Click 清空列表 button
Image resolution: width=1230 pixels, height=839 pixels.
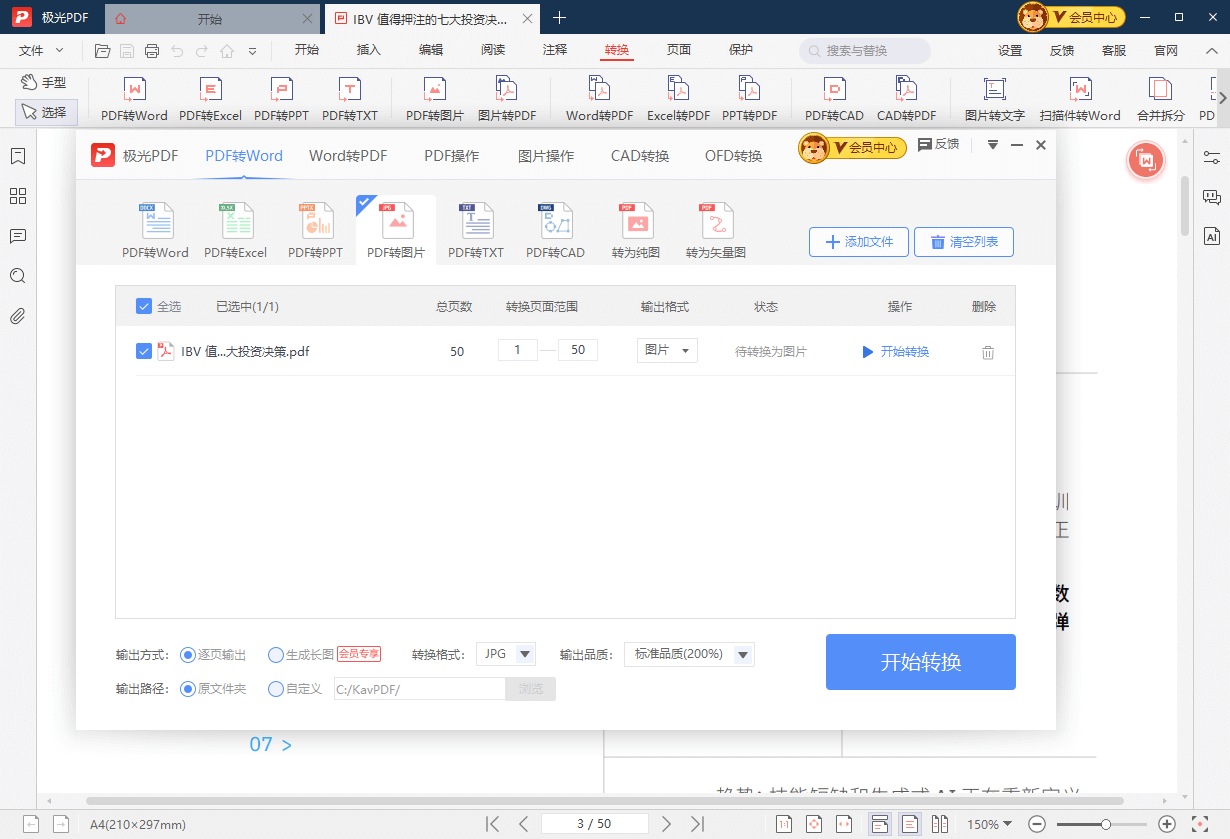tap(964, 242)
